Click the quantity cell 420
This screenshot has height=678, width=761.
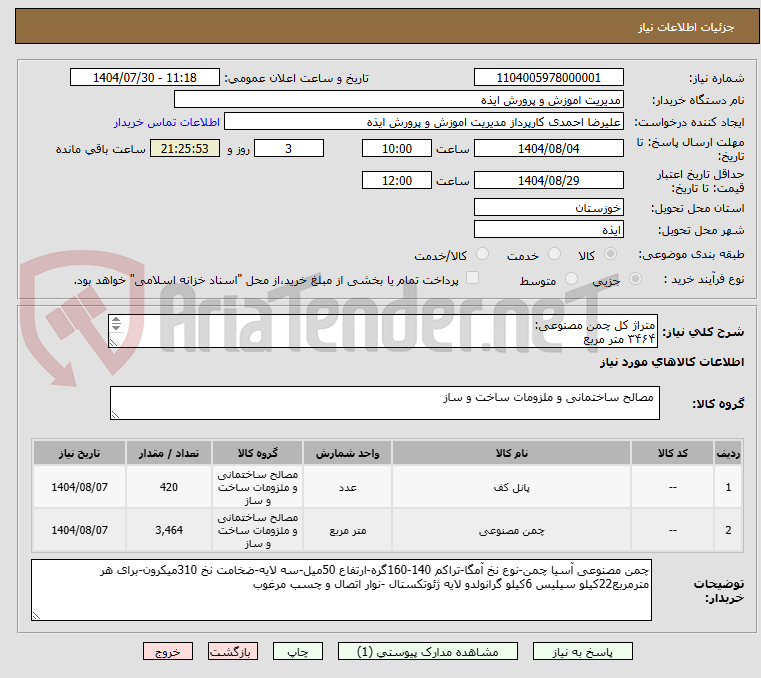168,487
